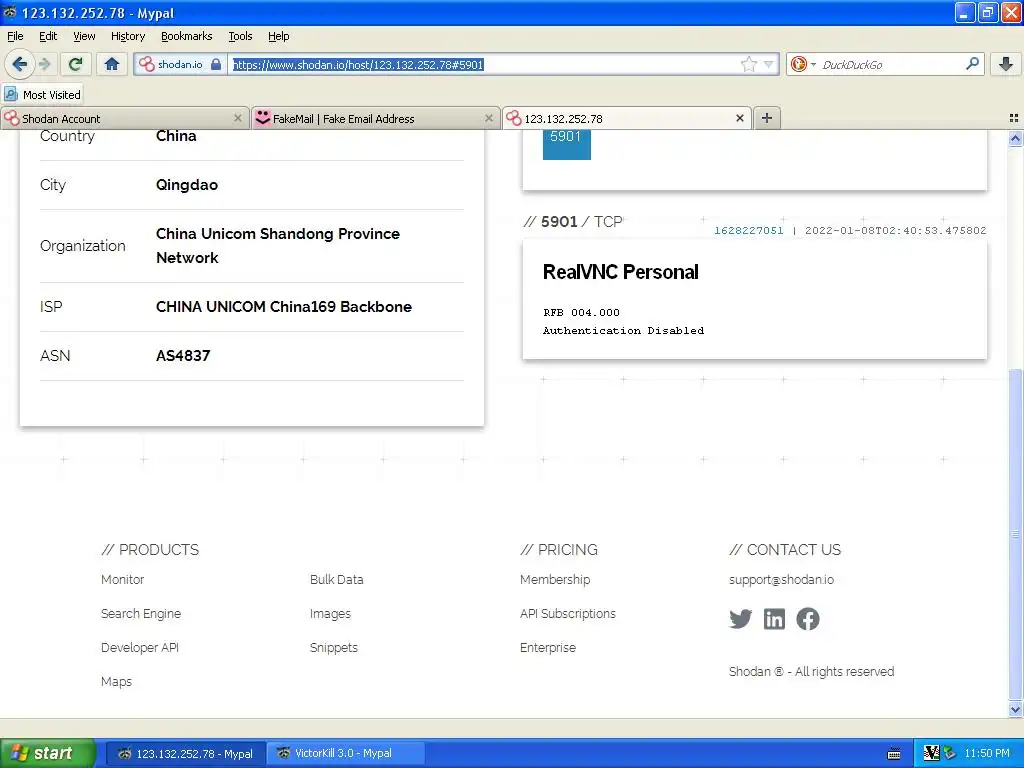1024x768 pixels.
Task: Close the 123.132.252.78 tab
Action: [740, 118]
